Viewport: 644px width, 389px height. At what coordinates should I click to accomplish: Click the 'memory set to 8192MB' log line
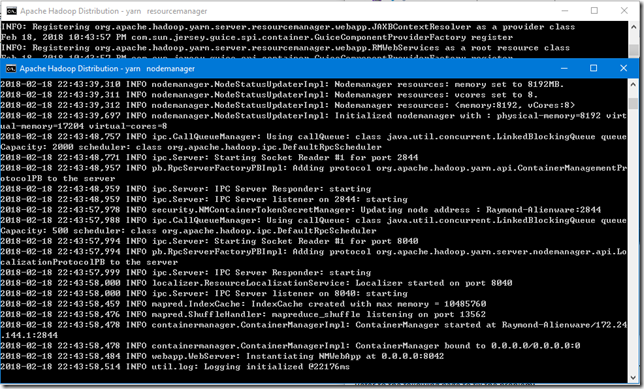point(282,85)
